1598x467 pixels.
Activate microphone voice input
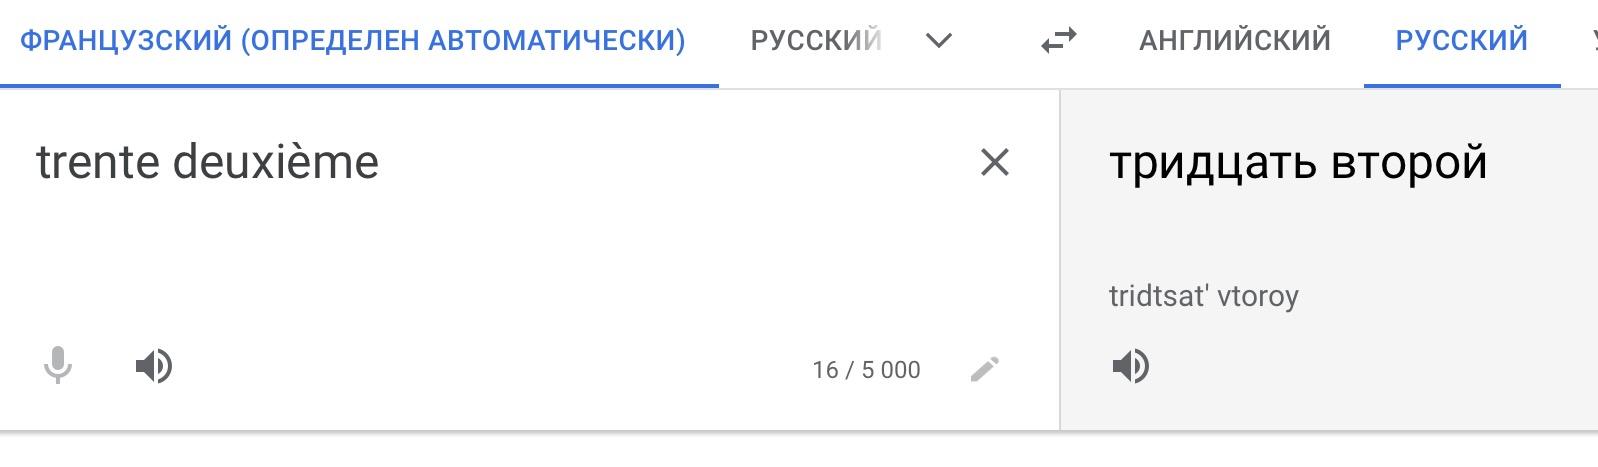[58, 366]
